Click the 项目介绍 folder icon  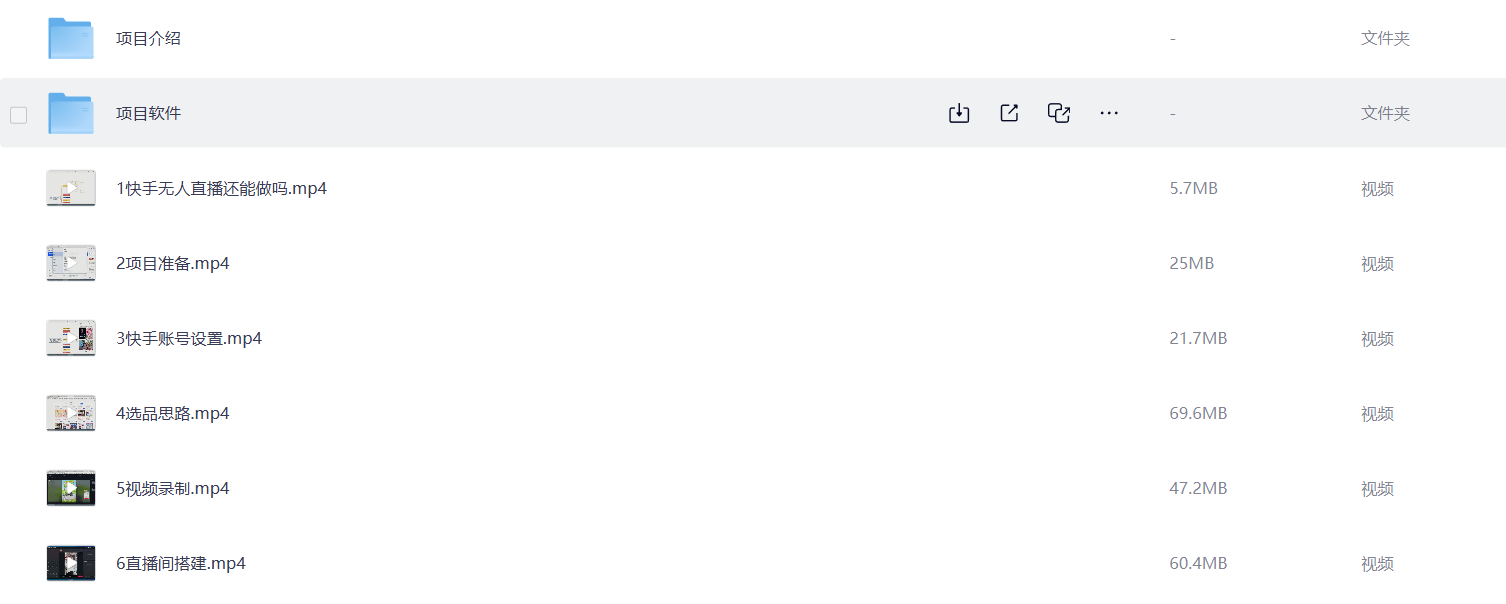coord(71,38)
